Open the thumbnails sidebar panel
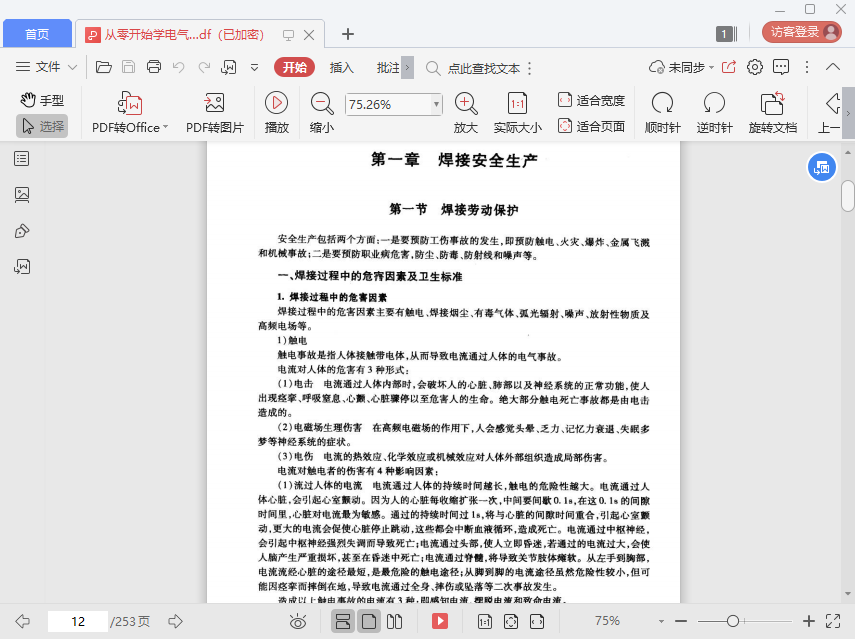This screenshot has width=855, height=639. click(x=22, y=195)
